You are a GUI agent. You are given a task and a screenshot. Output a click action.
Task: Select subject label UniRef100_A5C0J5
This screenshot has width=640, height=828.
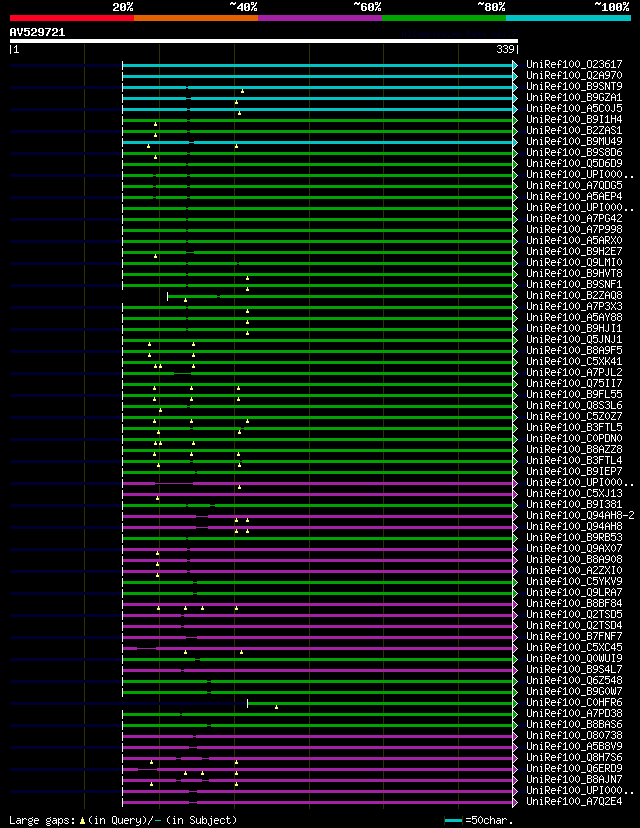575,108
